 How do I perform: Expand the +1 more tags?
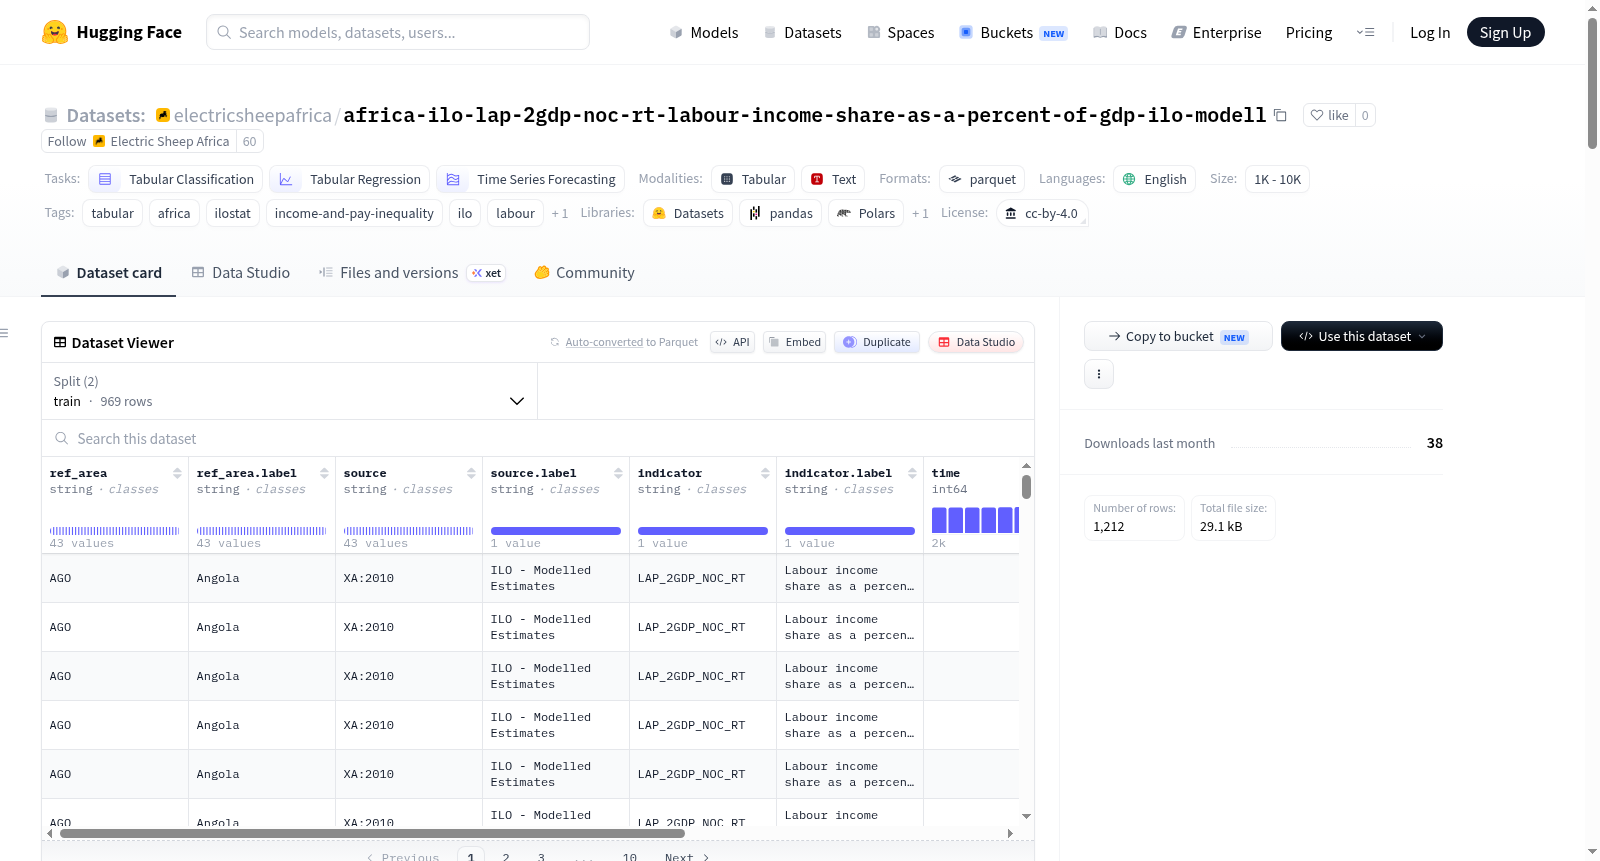tap(560, 213)
